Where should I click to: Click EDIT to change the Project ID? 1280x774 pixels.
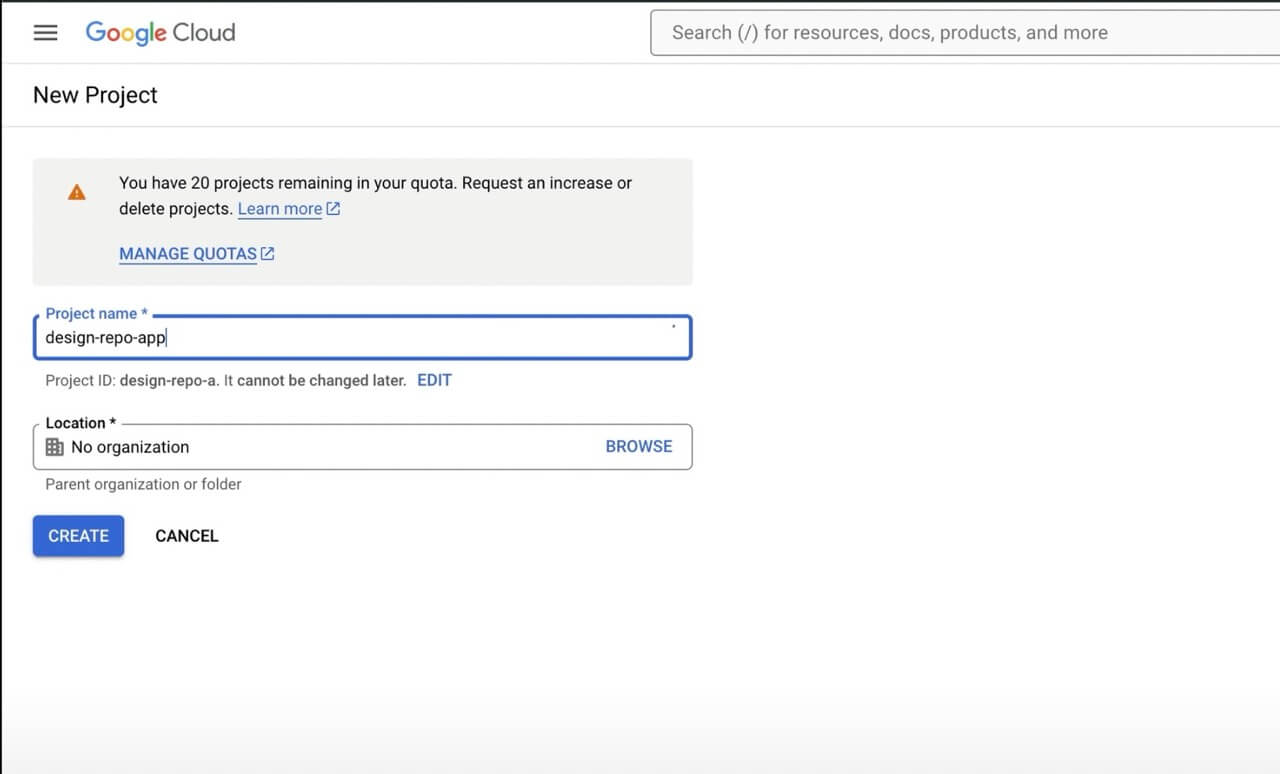434,380
